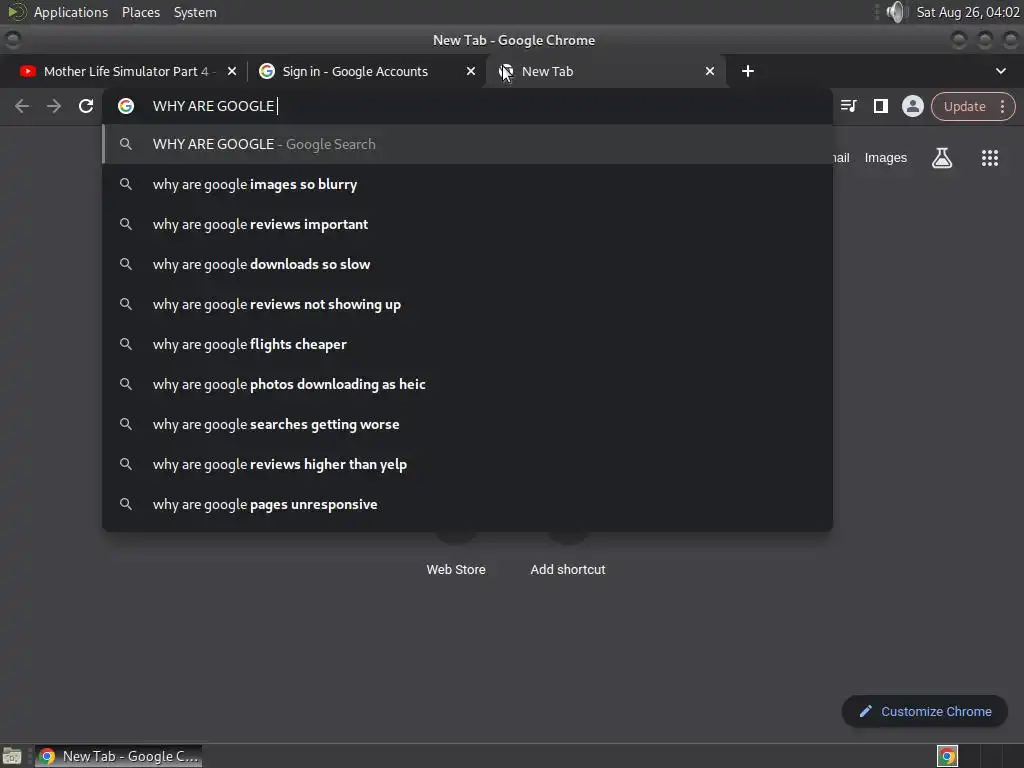This screenshot has height=768, width=1024.
Task: Open the Places menu
Action: (x=140, y=12)
